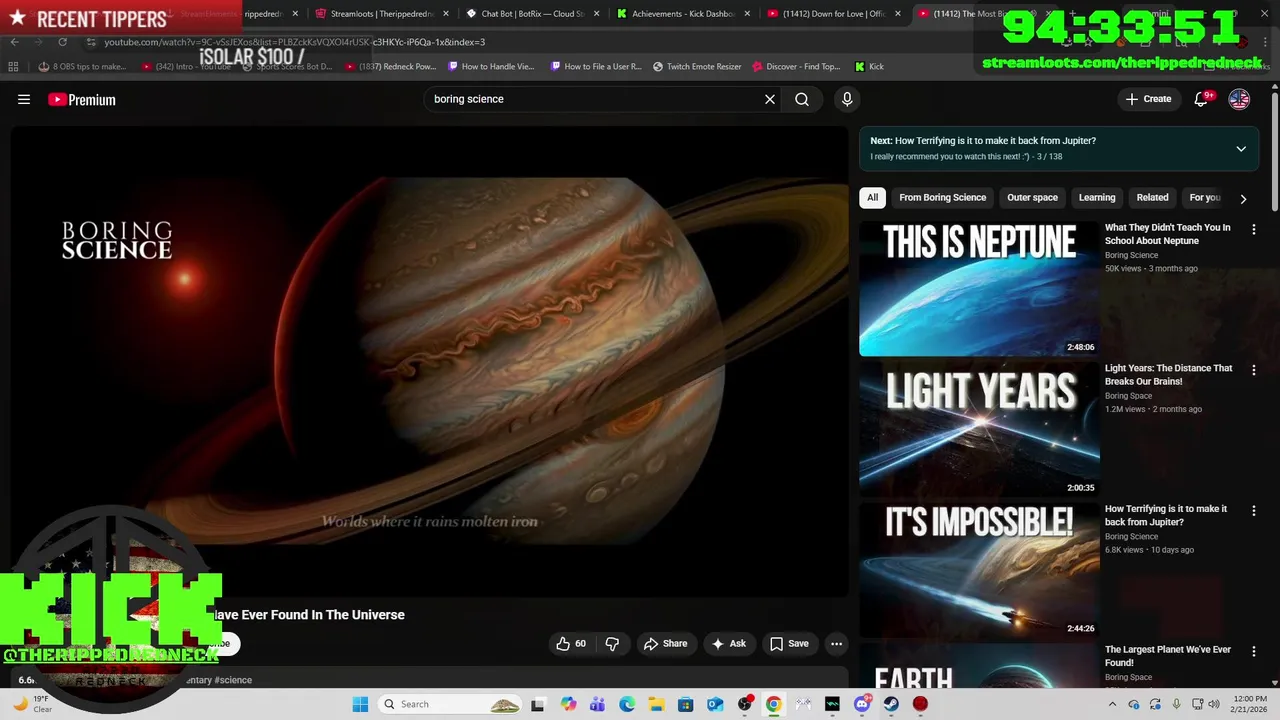Select the All filter chip
The width and height of the screenshot is (1280, 720).
872,197
